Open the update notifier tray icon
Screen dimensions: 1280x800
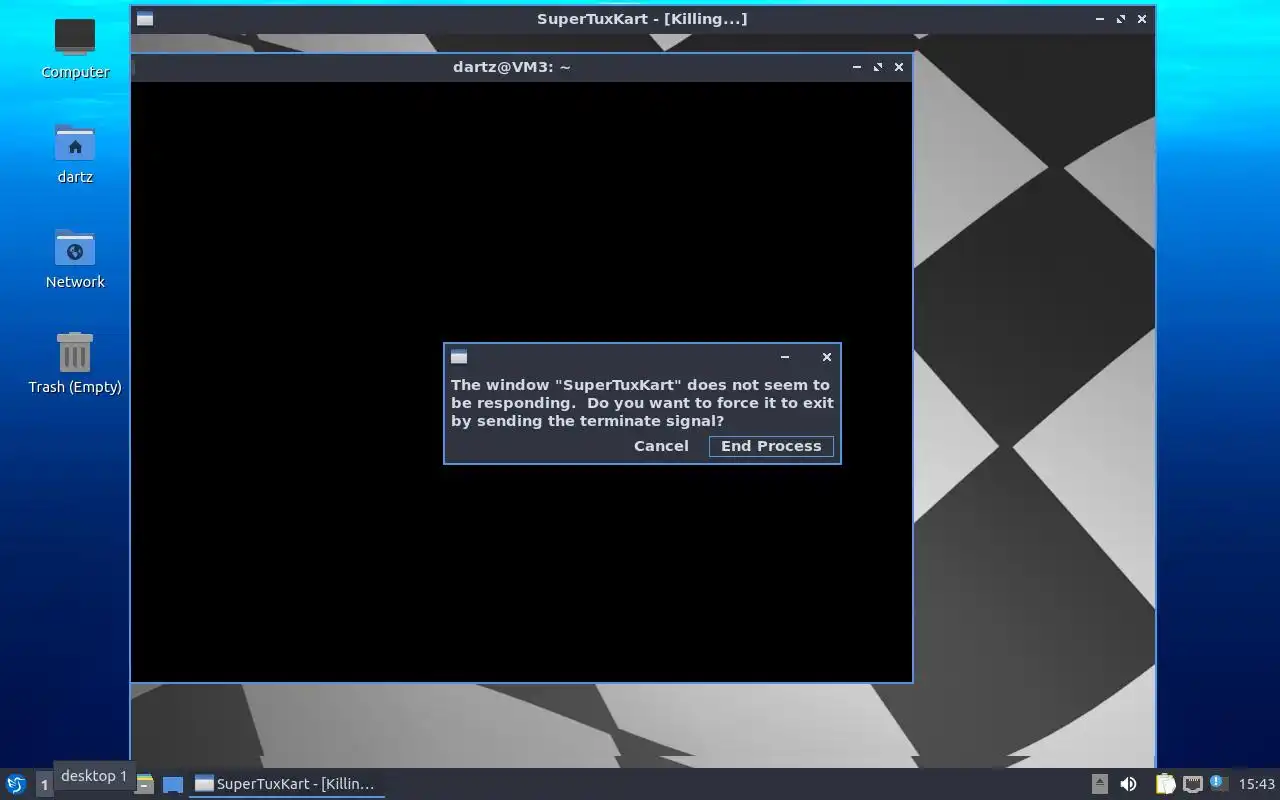pyautogui.click(x=1218, y=783)
